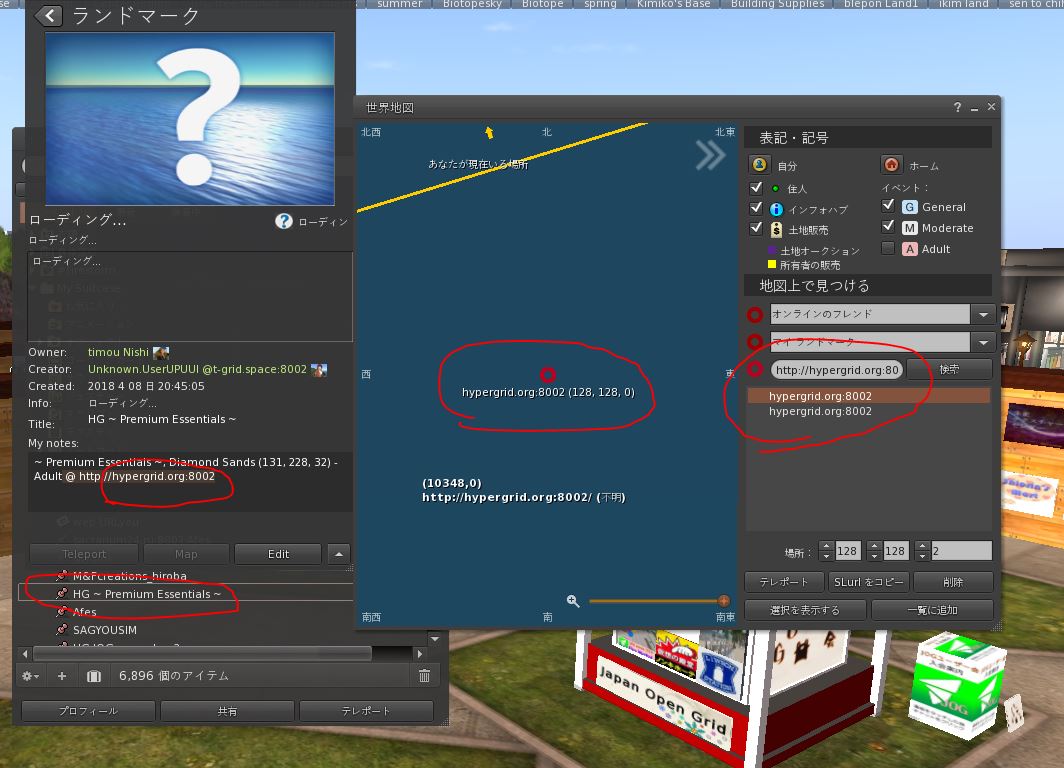Open the spring favorite
Screen dimensions: 1064x768
click(x=600, y=4)
